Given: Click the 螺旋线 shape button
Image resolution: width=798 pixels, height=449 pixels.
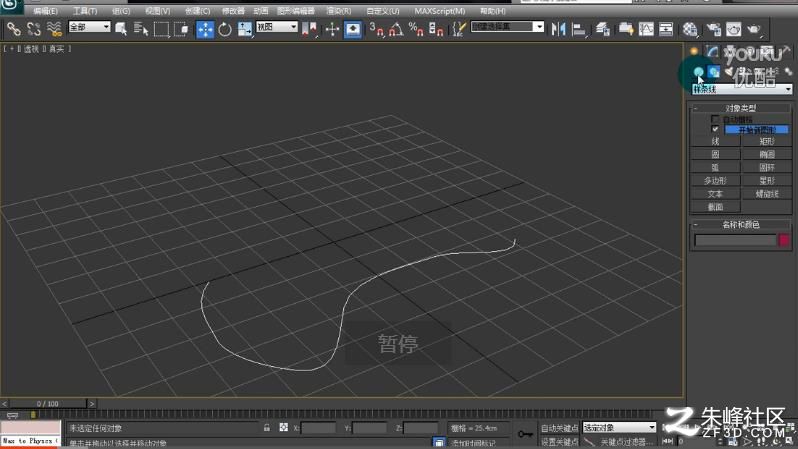Looking at the screenshot, I should [766, 194].
